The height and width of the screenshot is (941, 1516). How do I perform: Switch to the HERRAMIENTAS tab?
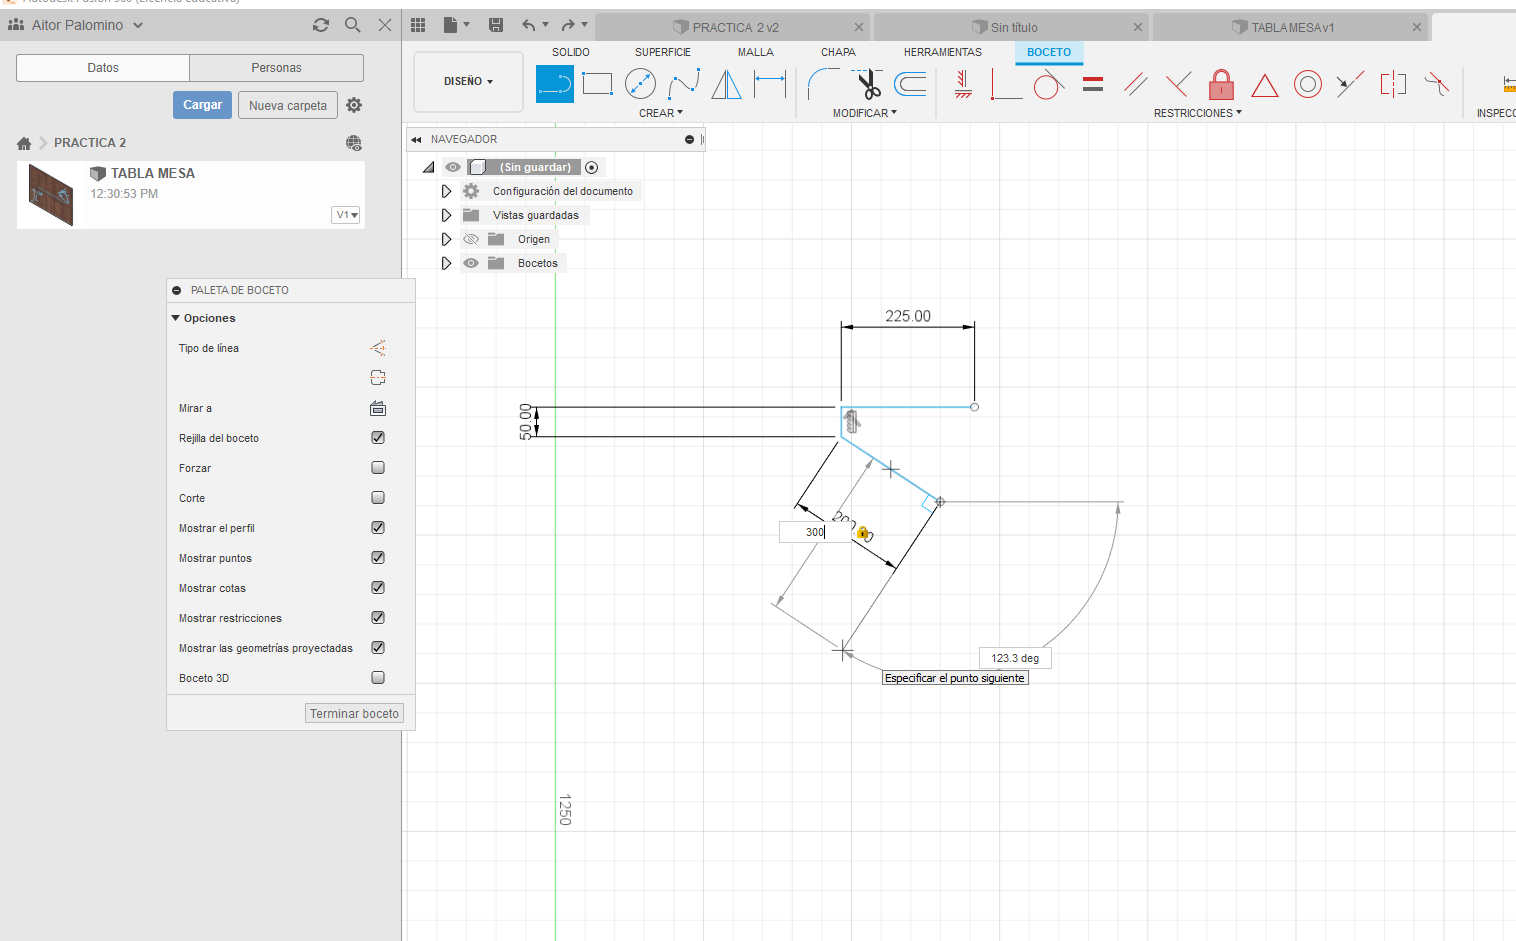[x=943, y=52]
